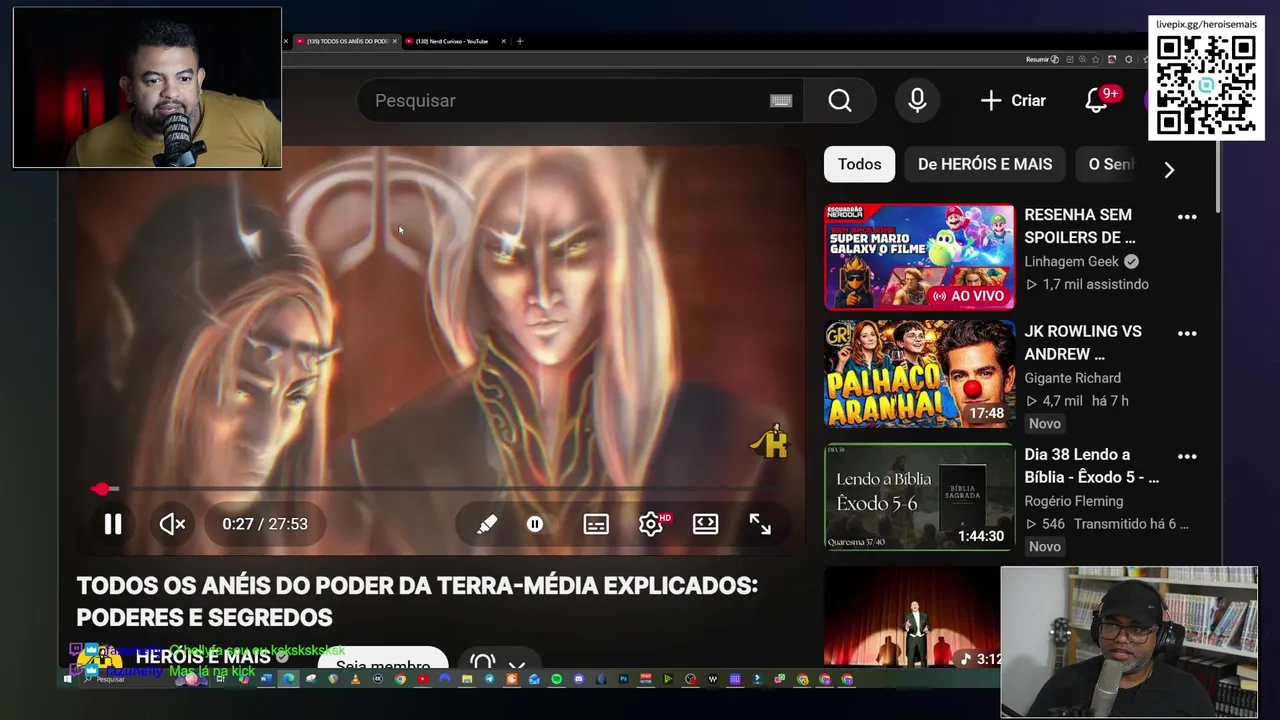Viewport: 1280px width, 720px height.
Task: Click the magnifier search button
Action: click(x=840, y=100)
